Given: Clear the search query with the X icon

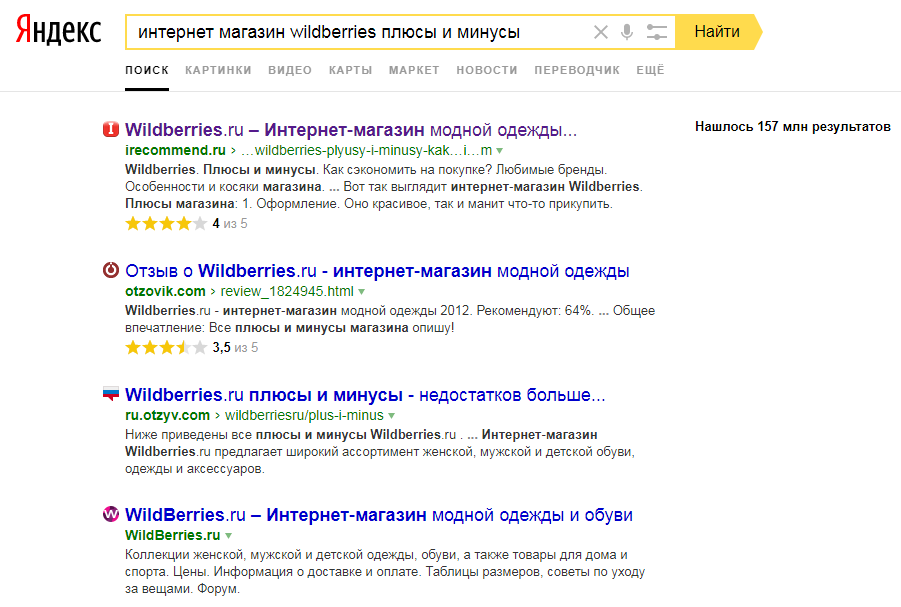Looking at the screenshot, I should pyautogui.click(x=600, y=32).
